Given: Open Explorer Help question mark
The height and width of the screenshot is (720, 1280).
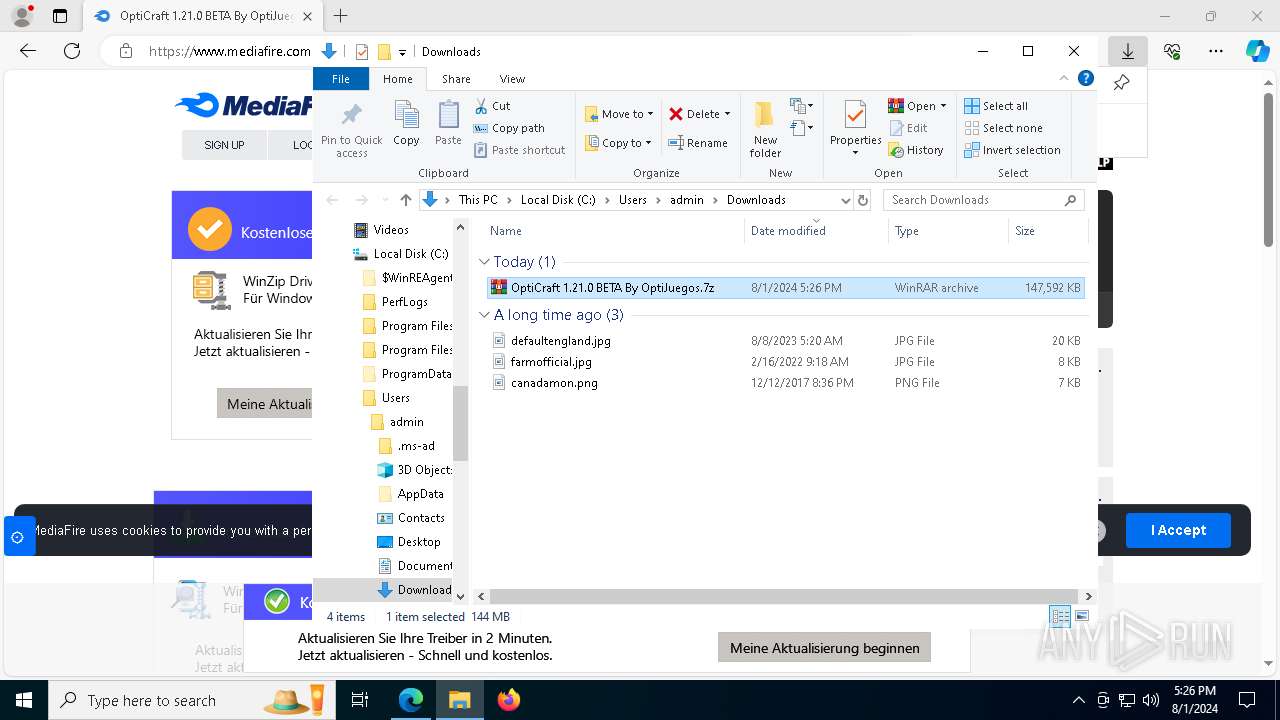Looking at the screenshot, I should (x=1086, y=79).
